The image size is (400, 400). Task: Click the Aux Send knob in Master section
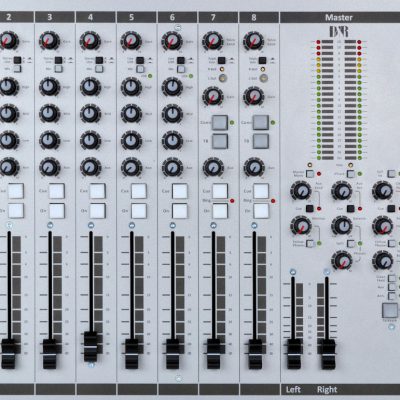click(x=301, y=191)
